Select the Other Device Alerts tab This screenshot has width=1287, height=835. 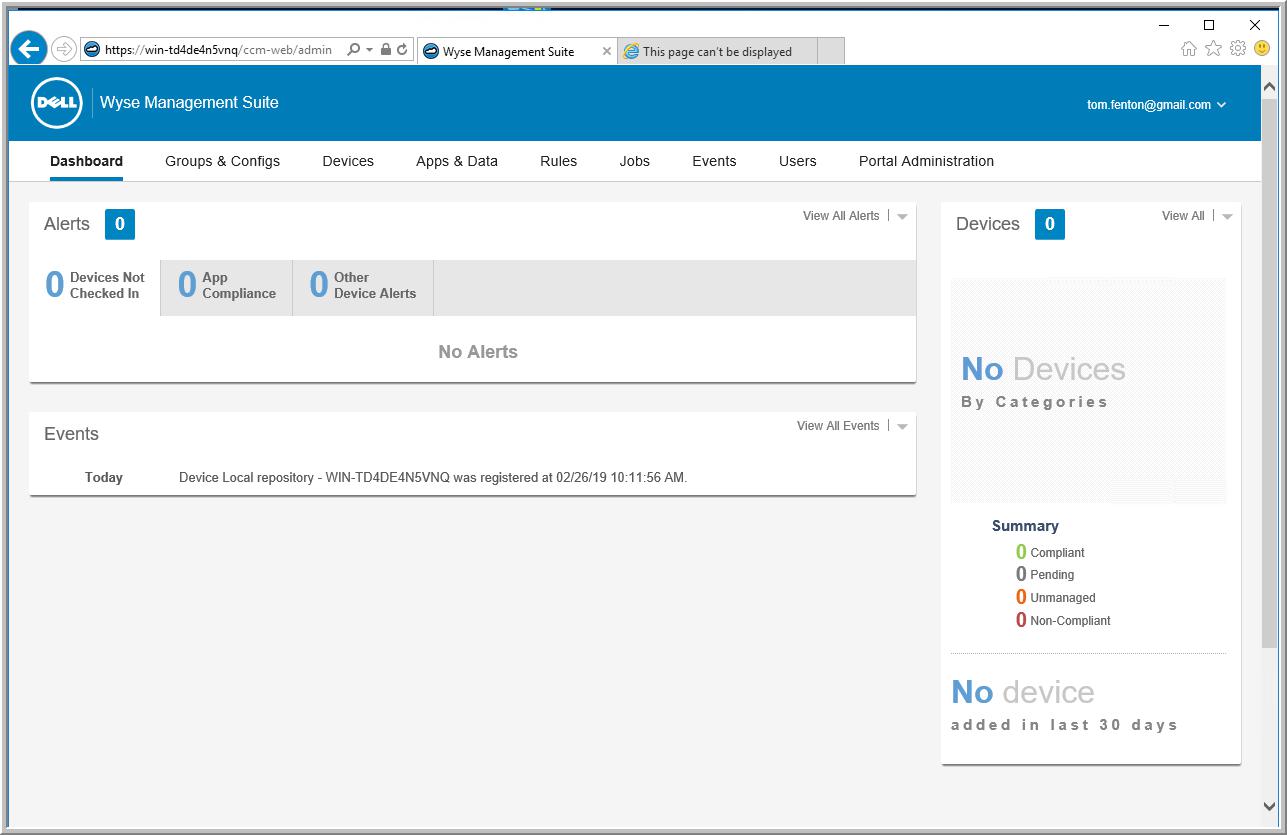tap(362, 287)
